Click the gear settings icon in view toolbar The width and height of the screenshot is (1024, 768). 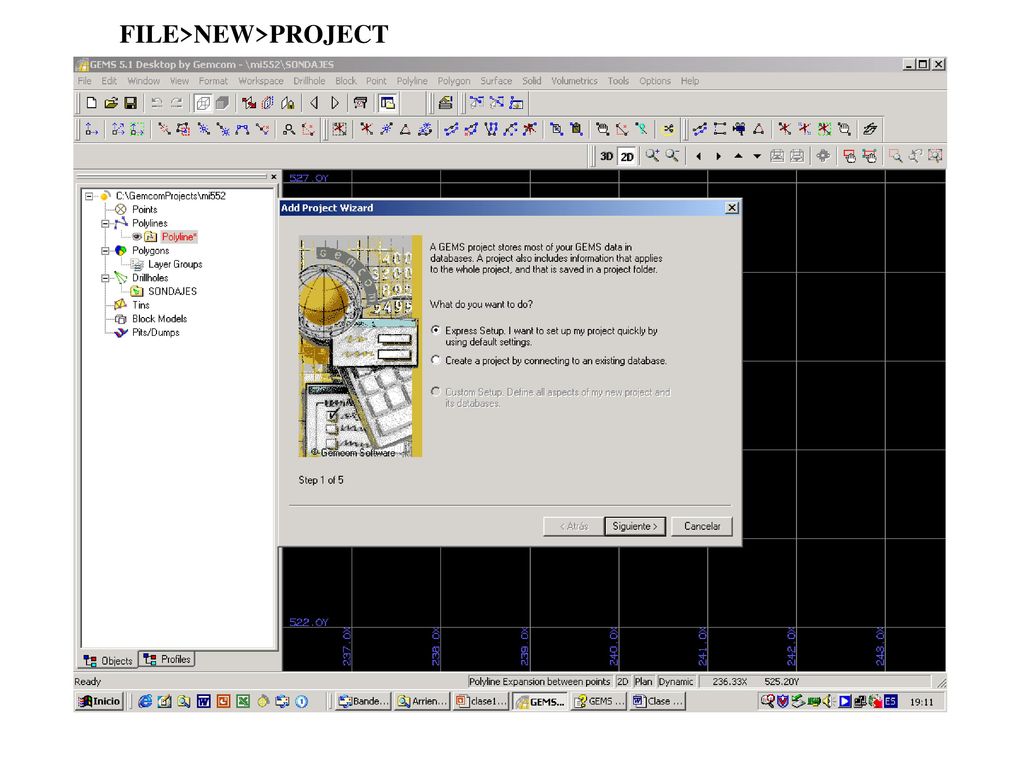coord(823,156)
